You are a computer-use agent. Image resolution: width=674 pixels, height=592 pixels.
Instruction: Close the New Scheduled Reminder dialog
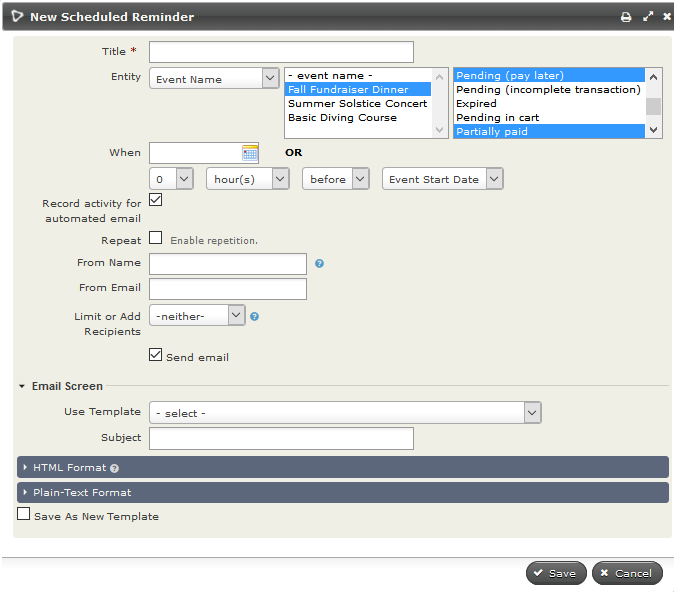(x=666, y=17)
